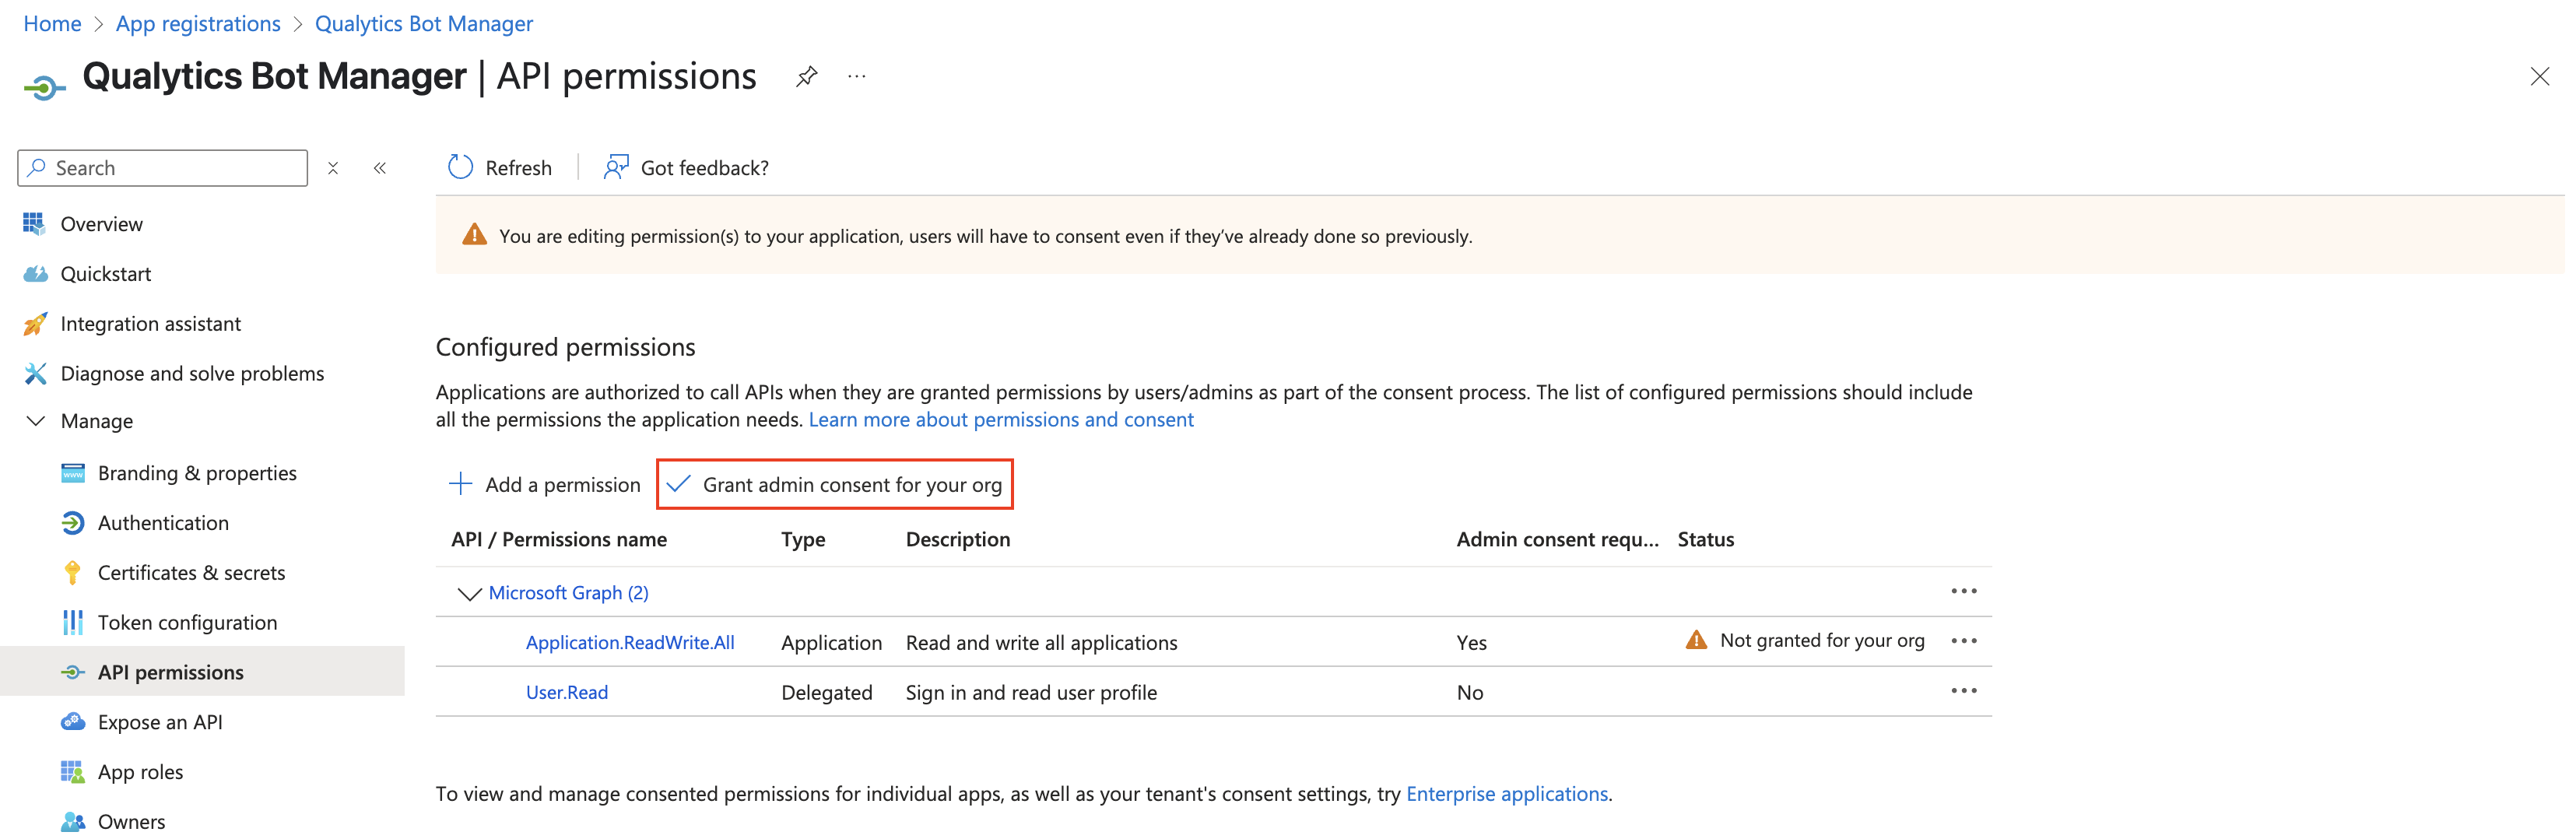Open ellipsis menu for User.Read row

tap(1963, 691)
